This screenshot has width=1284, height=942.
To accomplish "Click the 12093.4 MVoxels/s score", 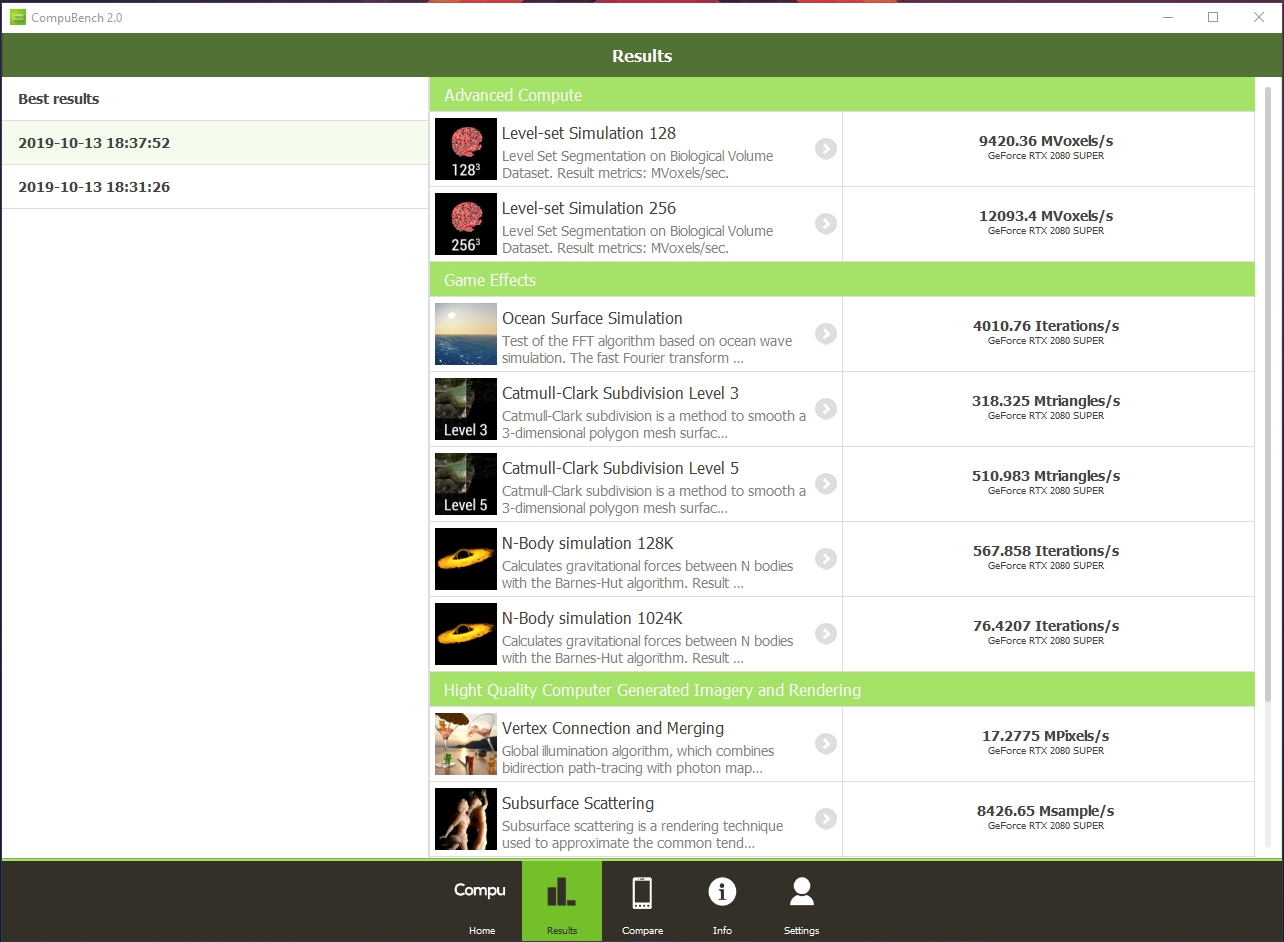I will click(x=1046, y=216).
